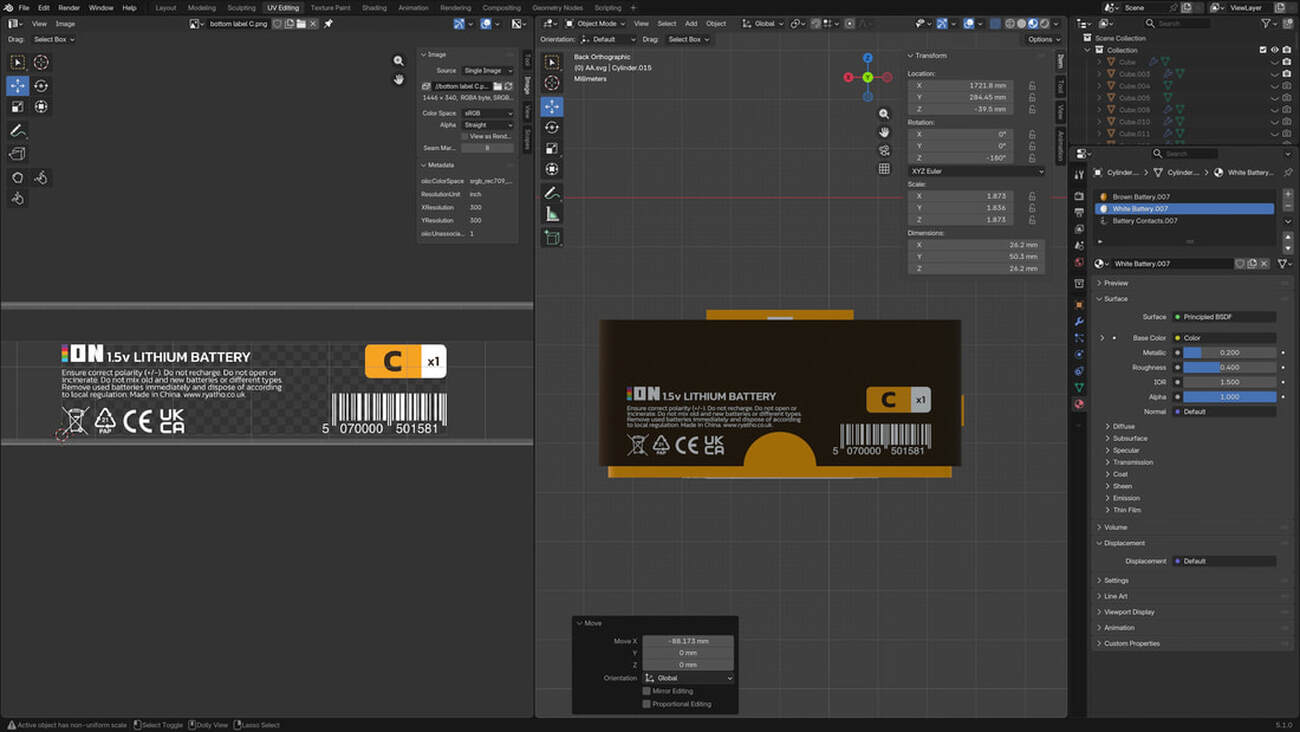The height and width of the screenshot is (732, 1300).
Task: Switch to the Texture Paint workspace tab
Action: [x=330, y=8]
